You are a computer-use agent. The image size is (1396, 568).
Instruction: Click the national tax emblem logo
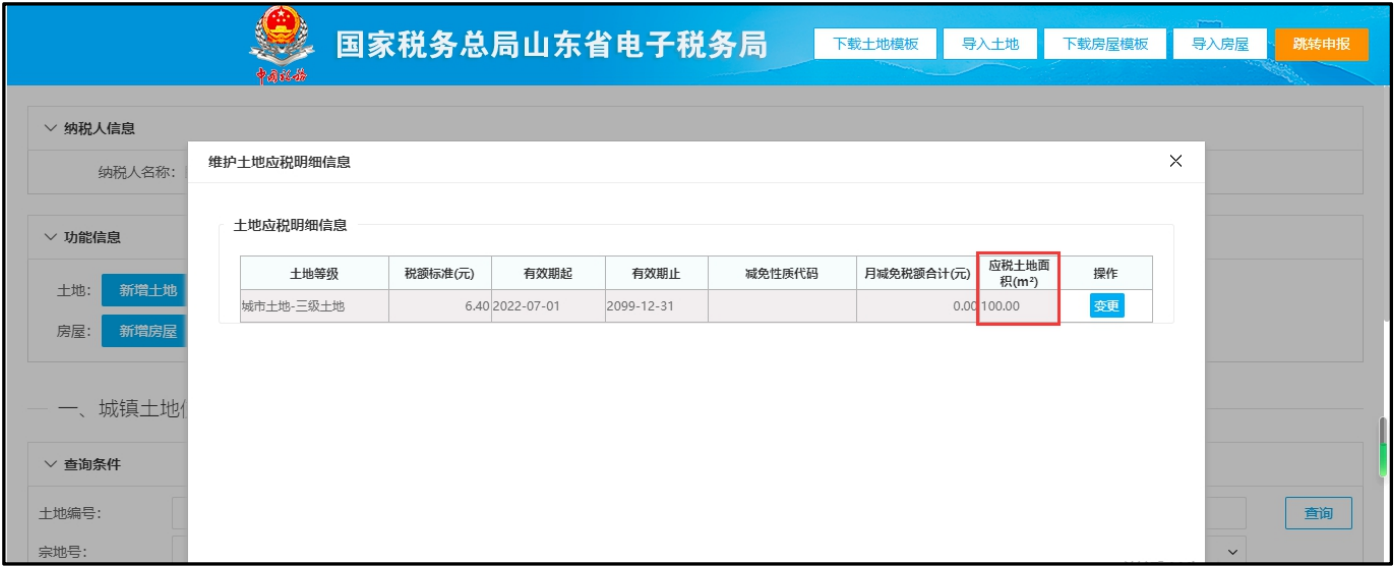pyautogui.click(x=281, y=44)
